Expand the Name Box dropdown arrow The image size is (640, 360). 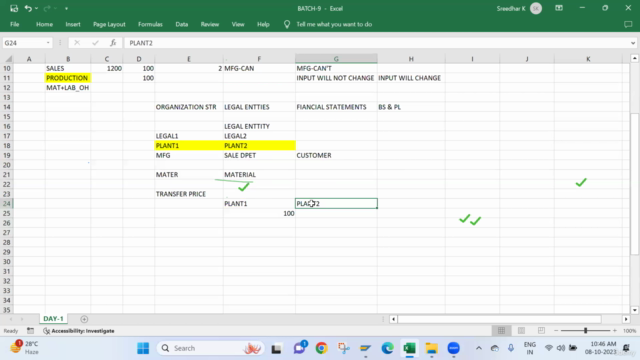click(48, 43)
